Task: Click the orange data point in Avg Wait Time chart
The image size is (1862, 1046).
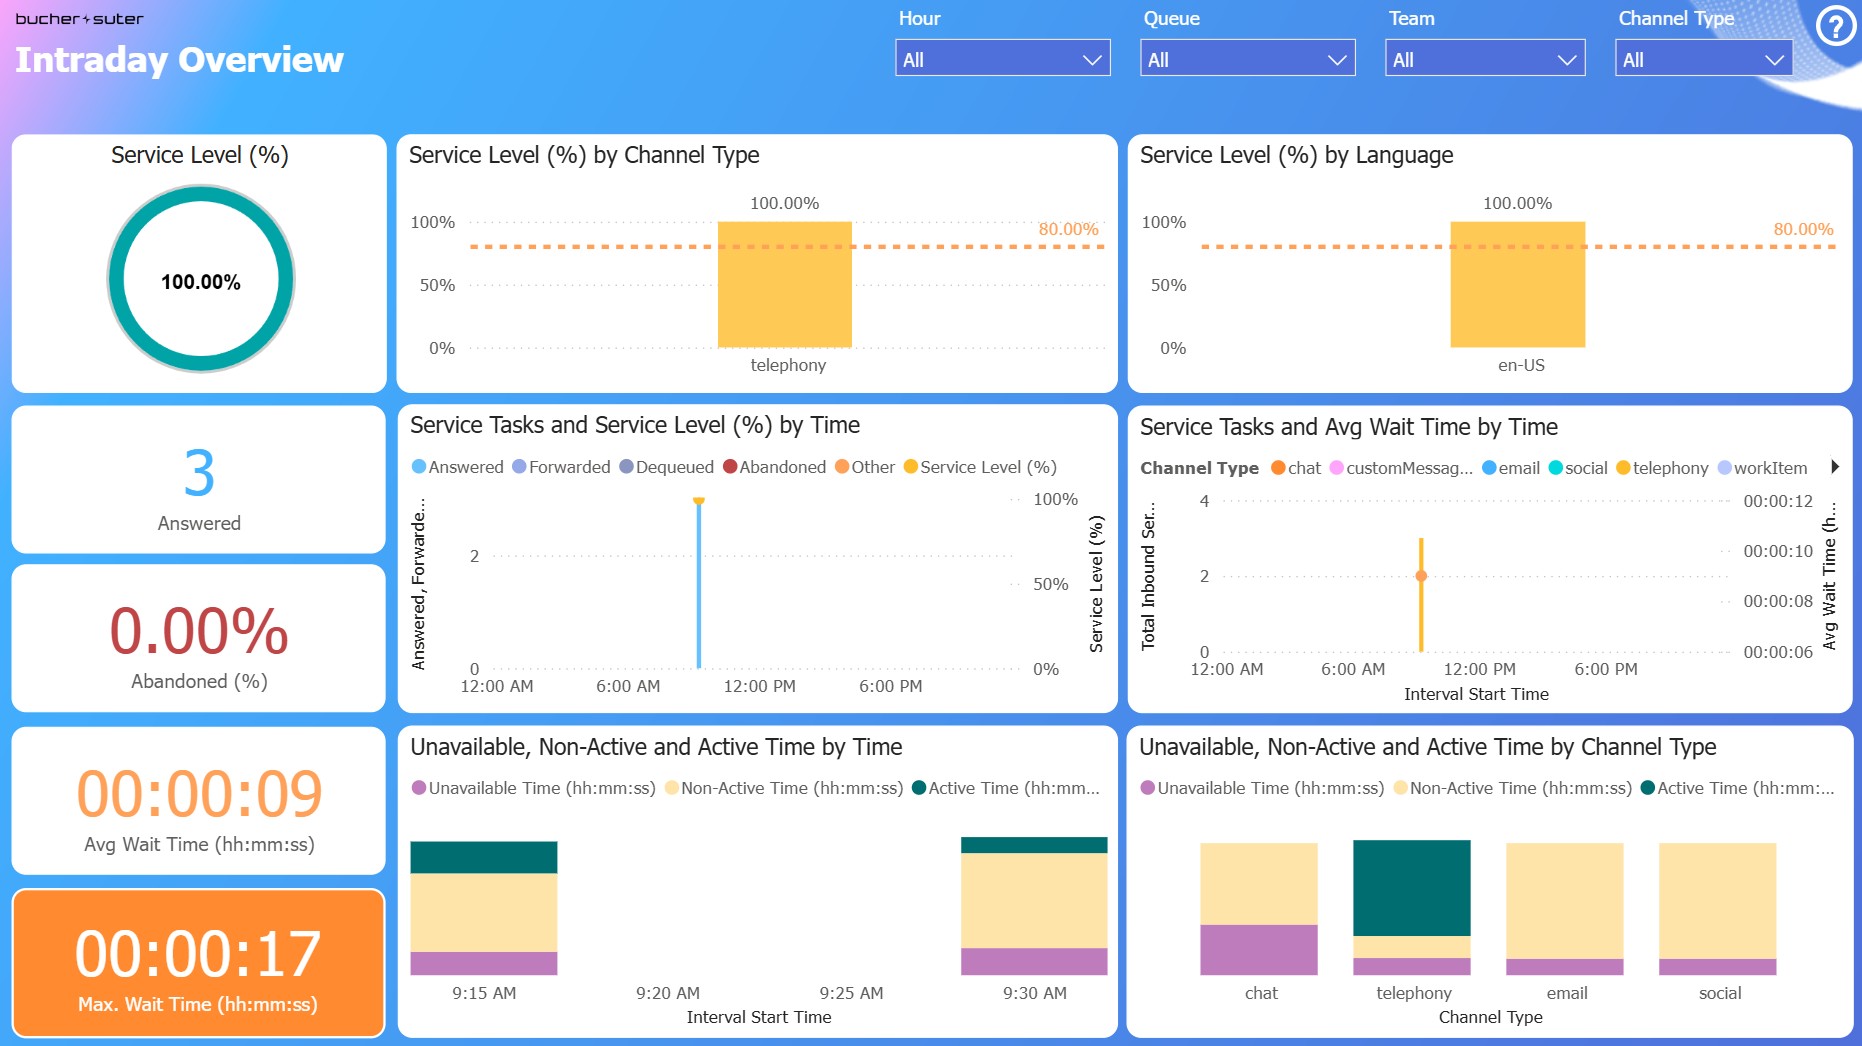Action: pos(1421,576)
